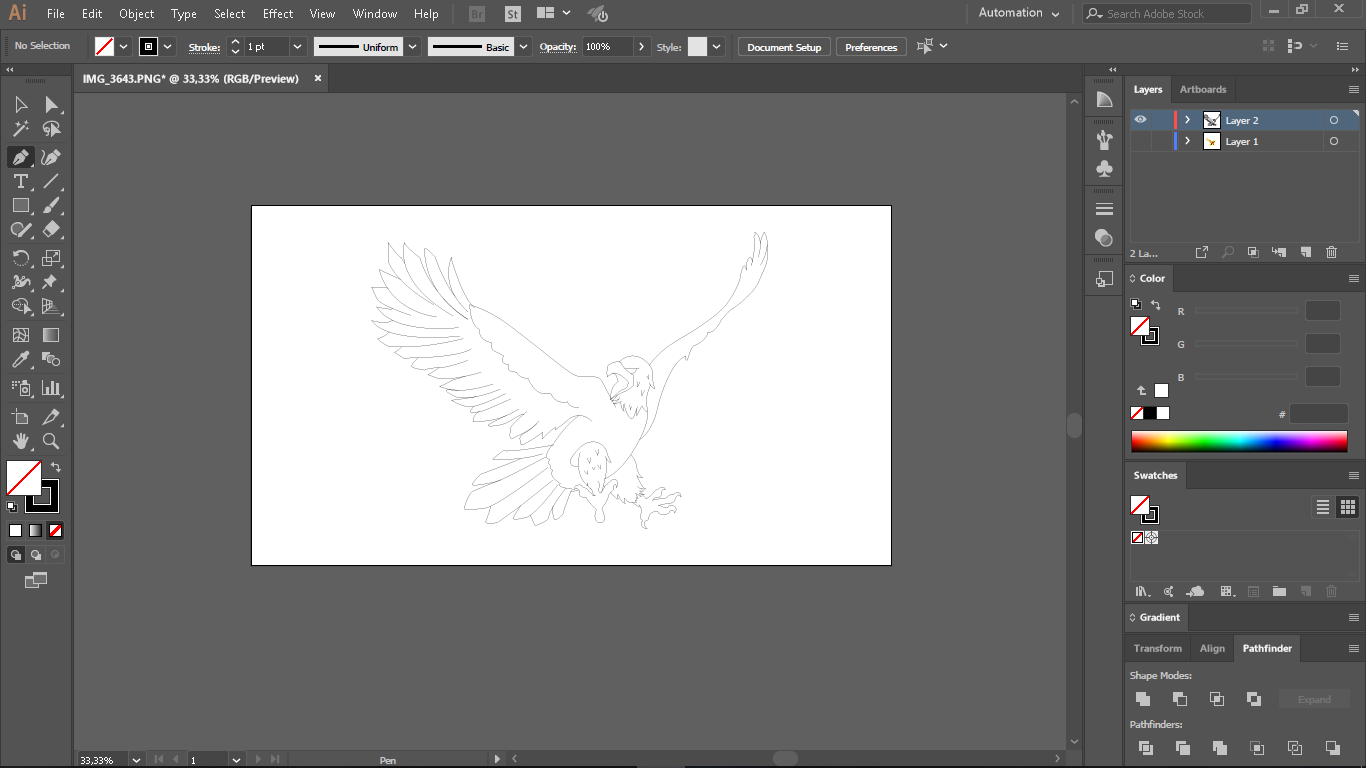Switch Swatches to thumbnail grid view
Viewport: 1366px width, 768px height.
[1347, 507]
